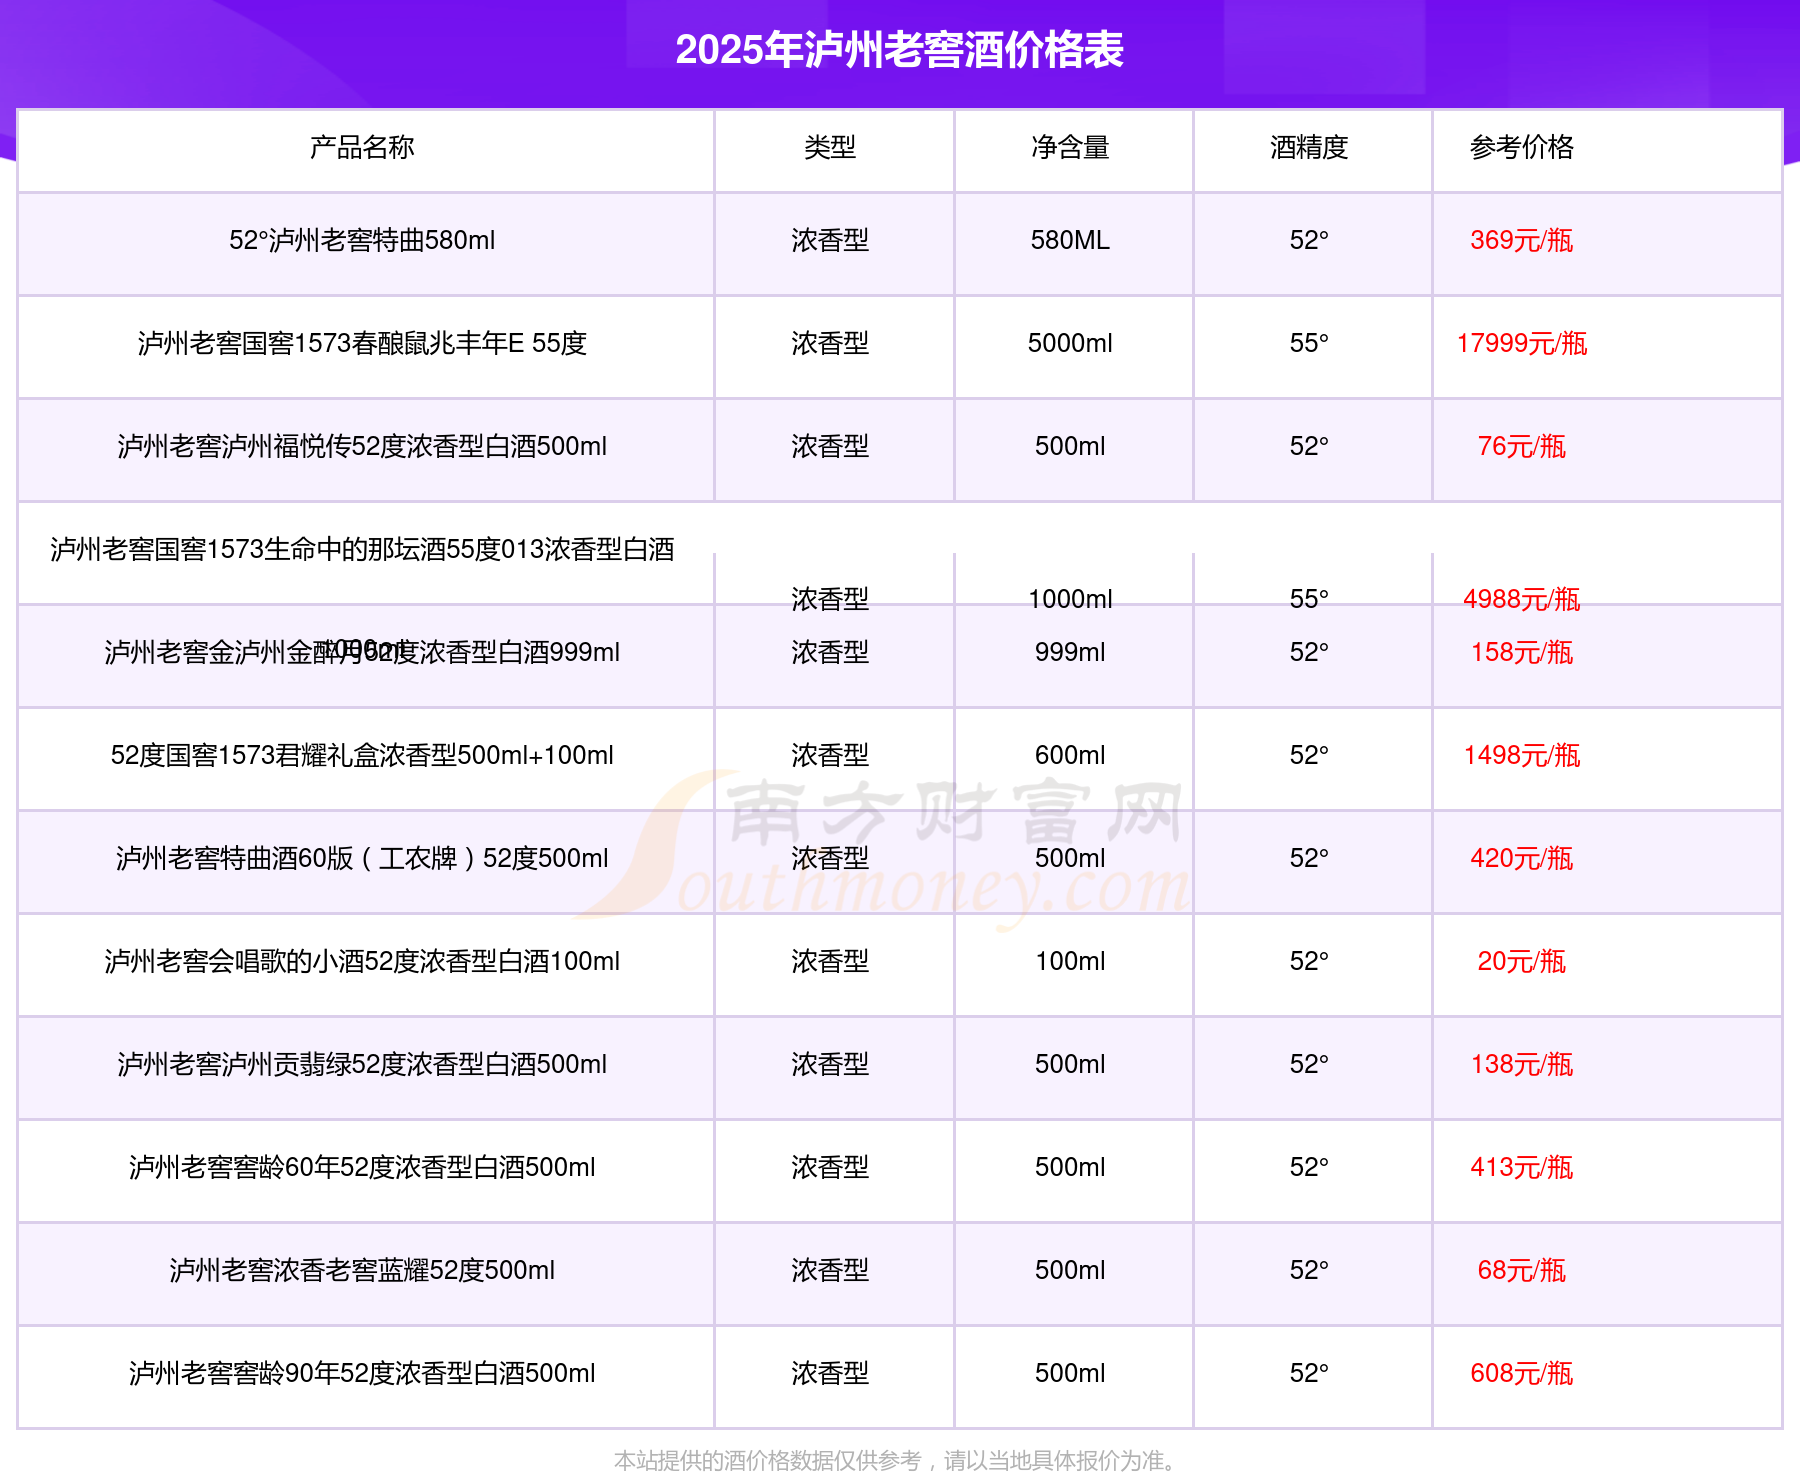Click product "泸州老窖窖龄90年52度浓香型白酒500ml"
The image size is (1800, 1476).
(362, 1374)
